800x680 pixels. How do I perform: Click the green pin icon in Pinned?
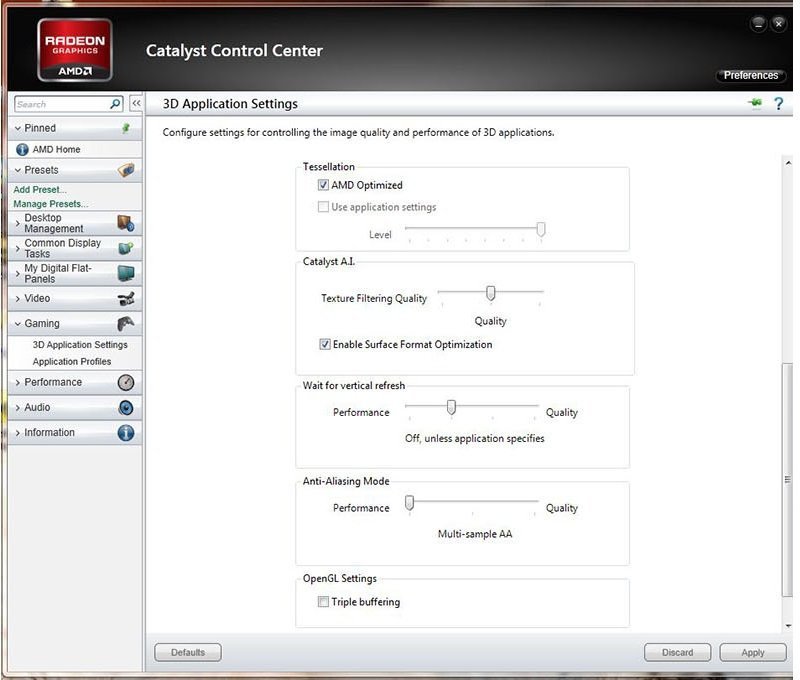126,128
